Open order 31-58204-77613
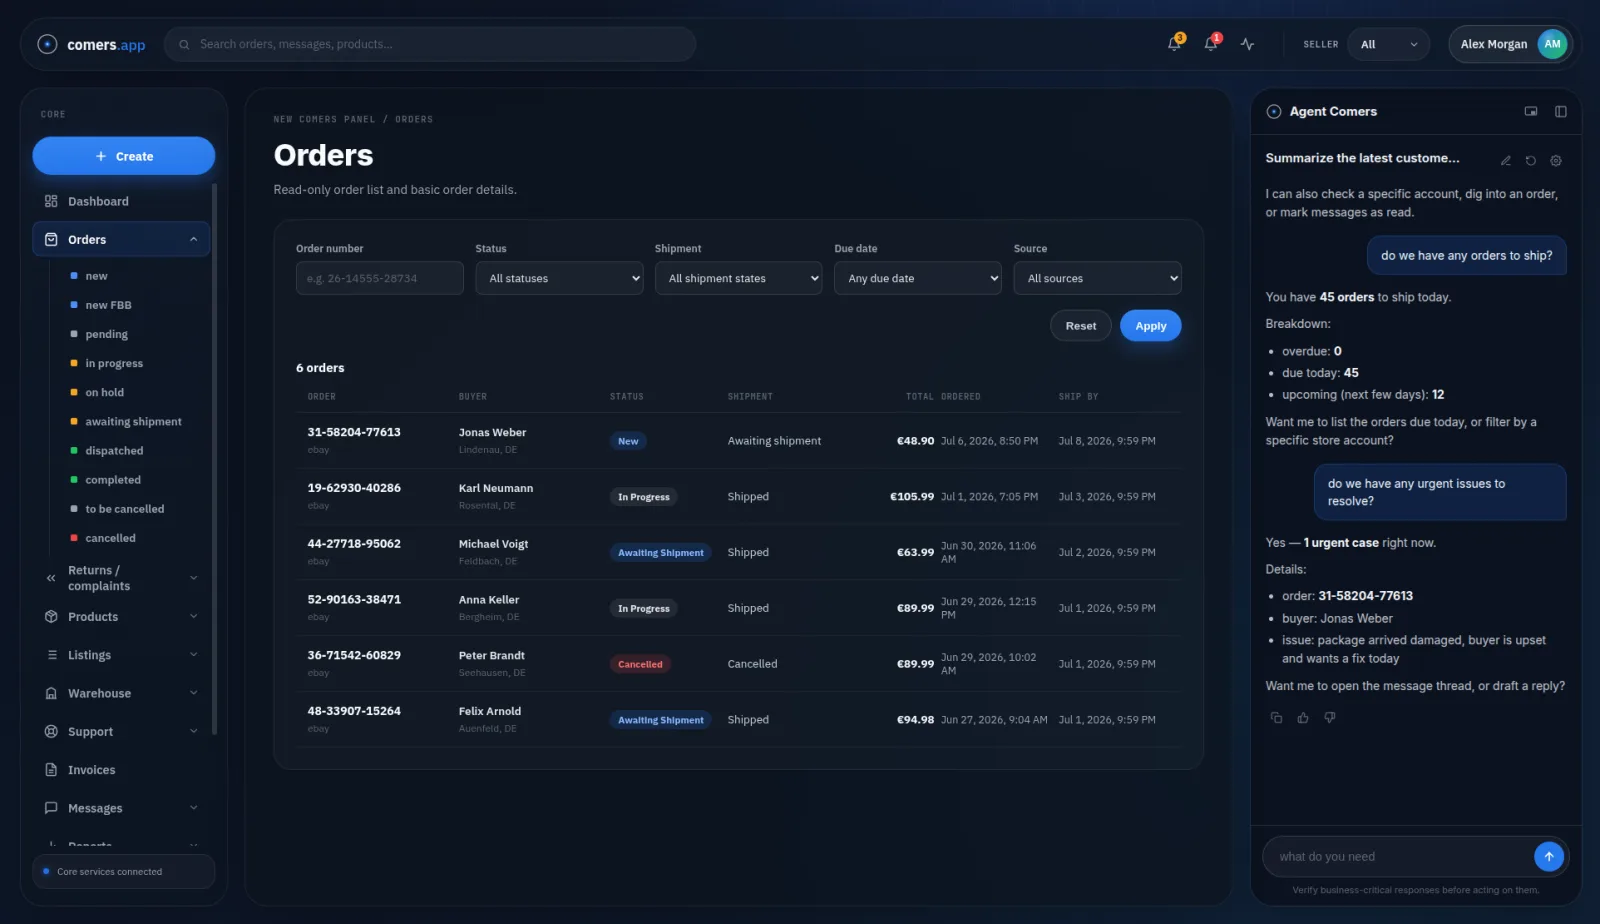This screenshot has width=1600, height=924. (354, 432)
